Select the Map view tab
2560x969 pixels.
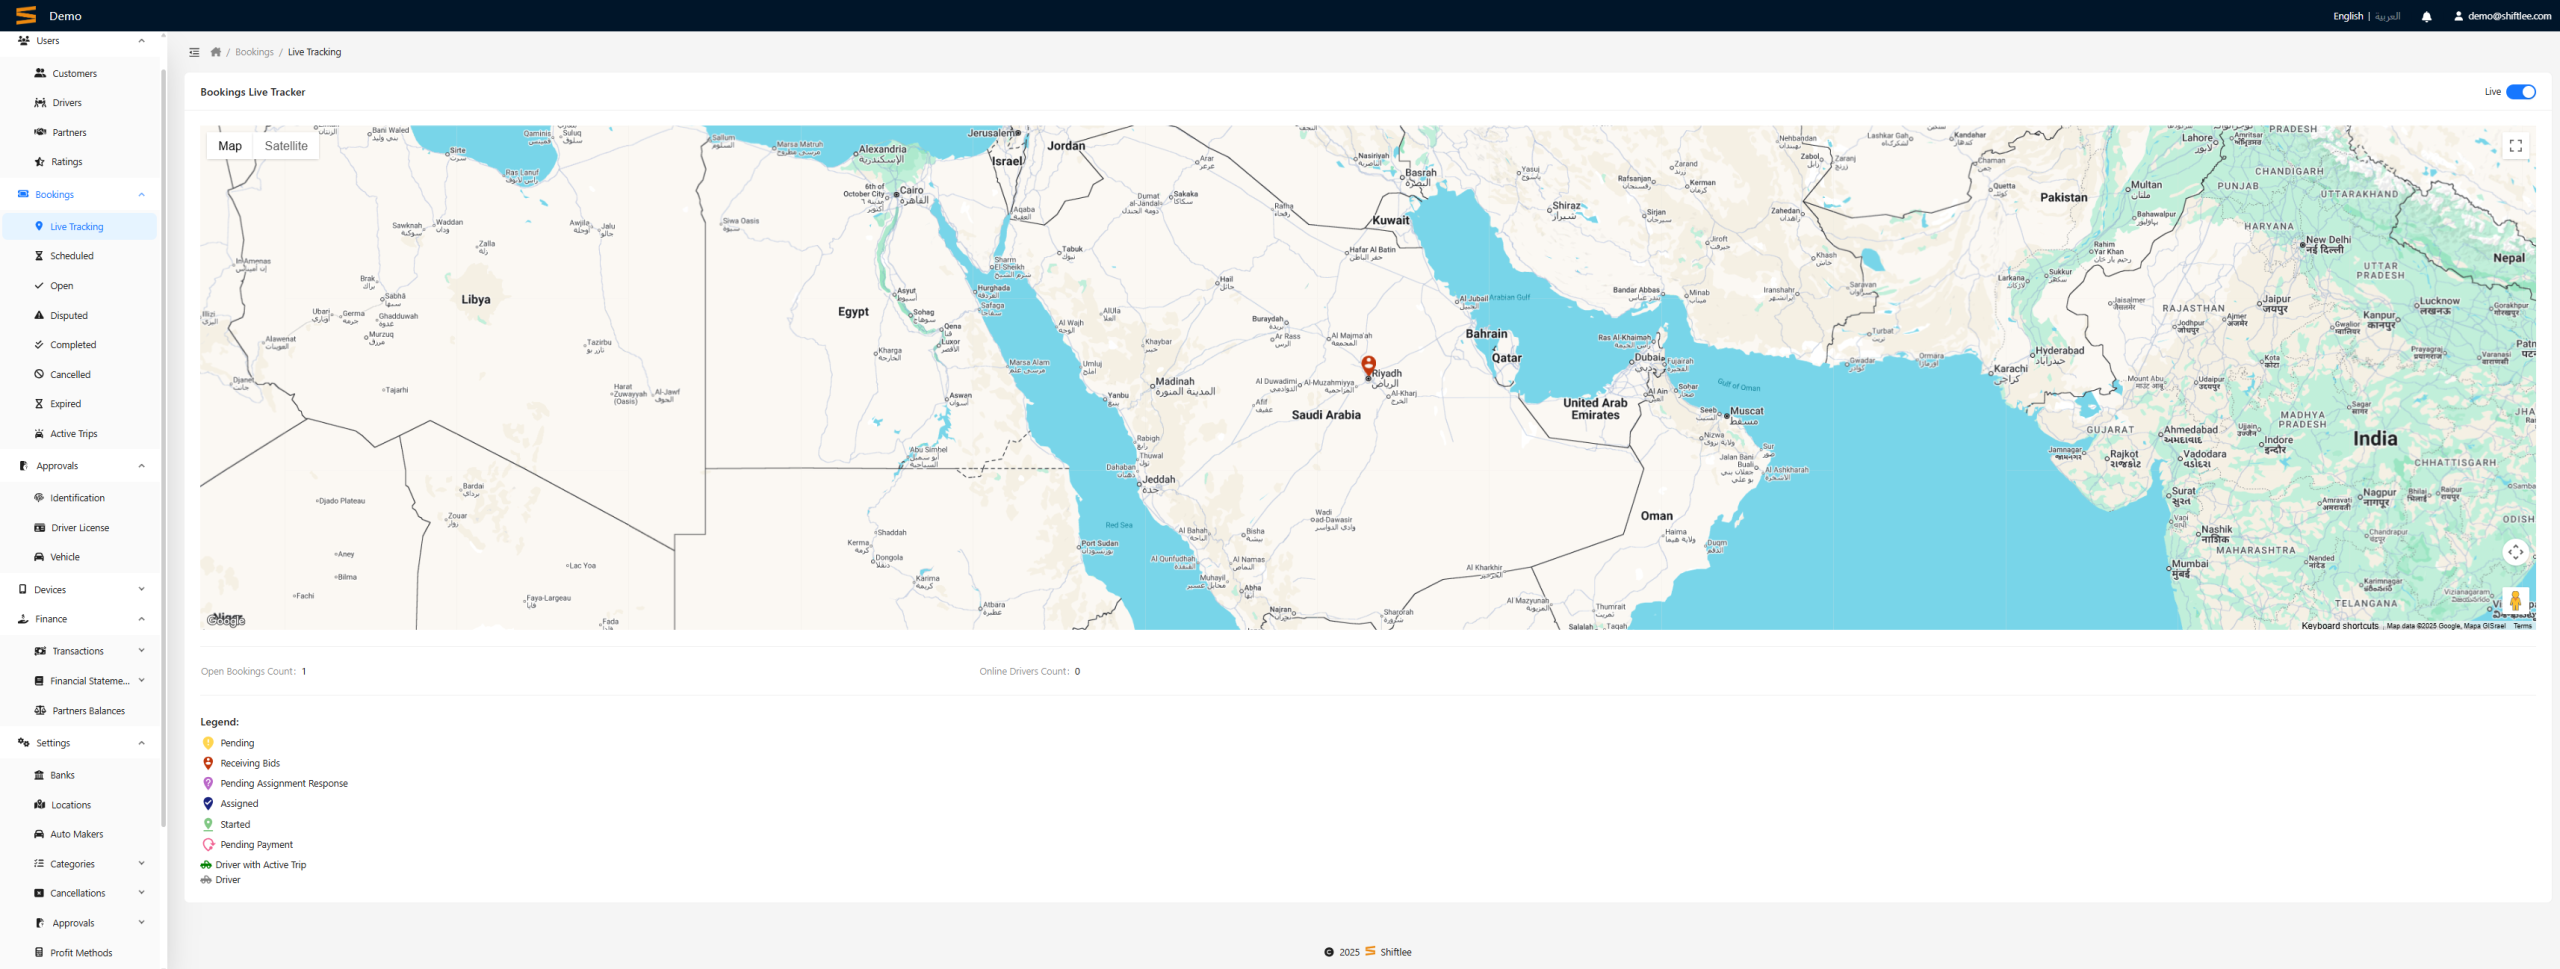pos(230,146)
